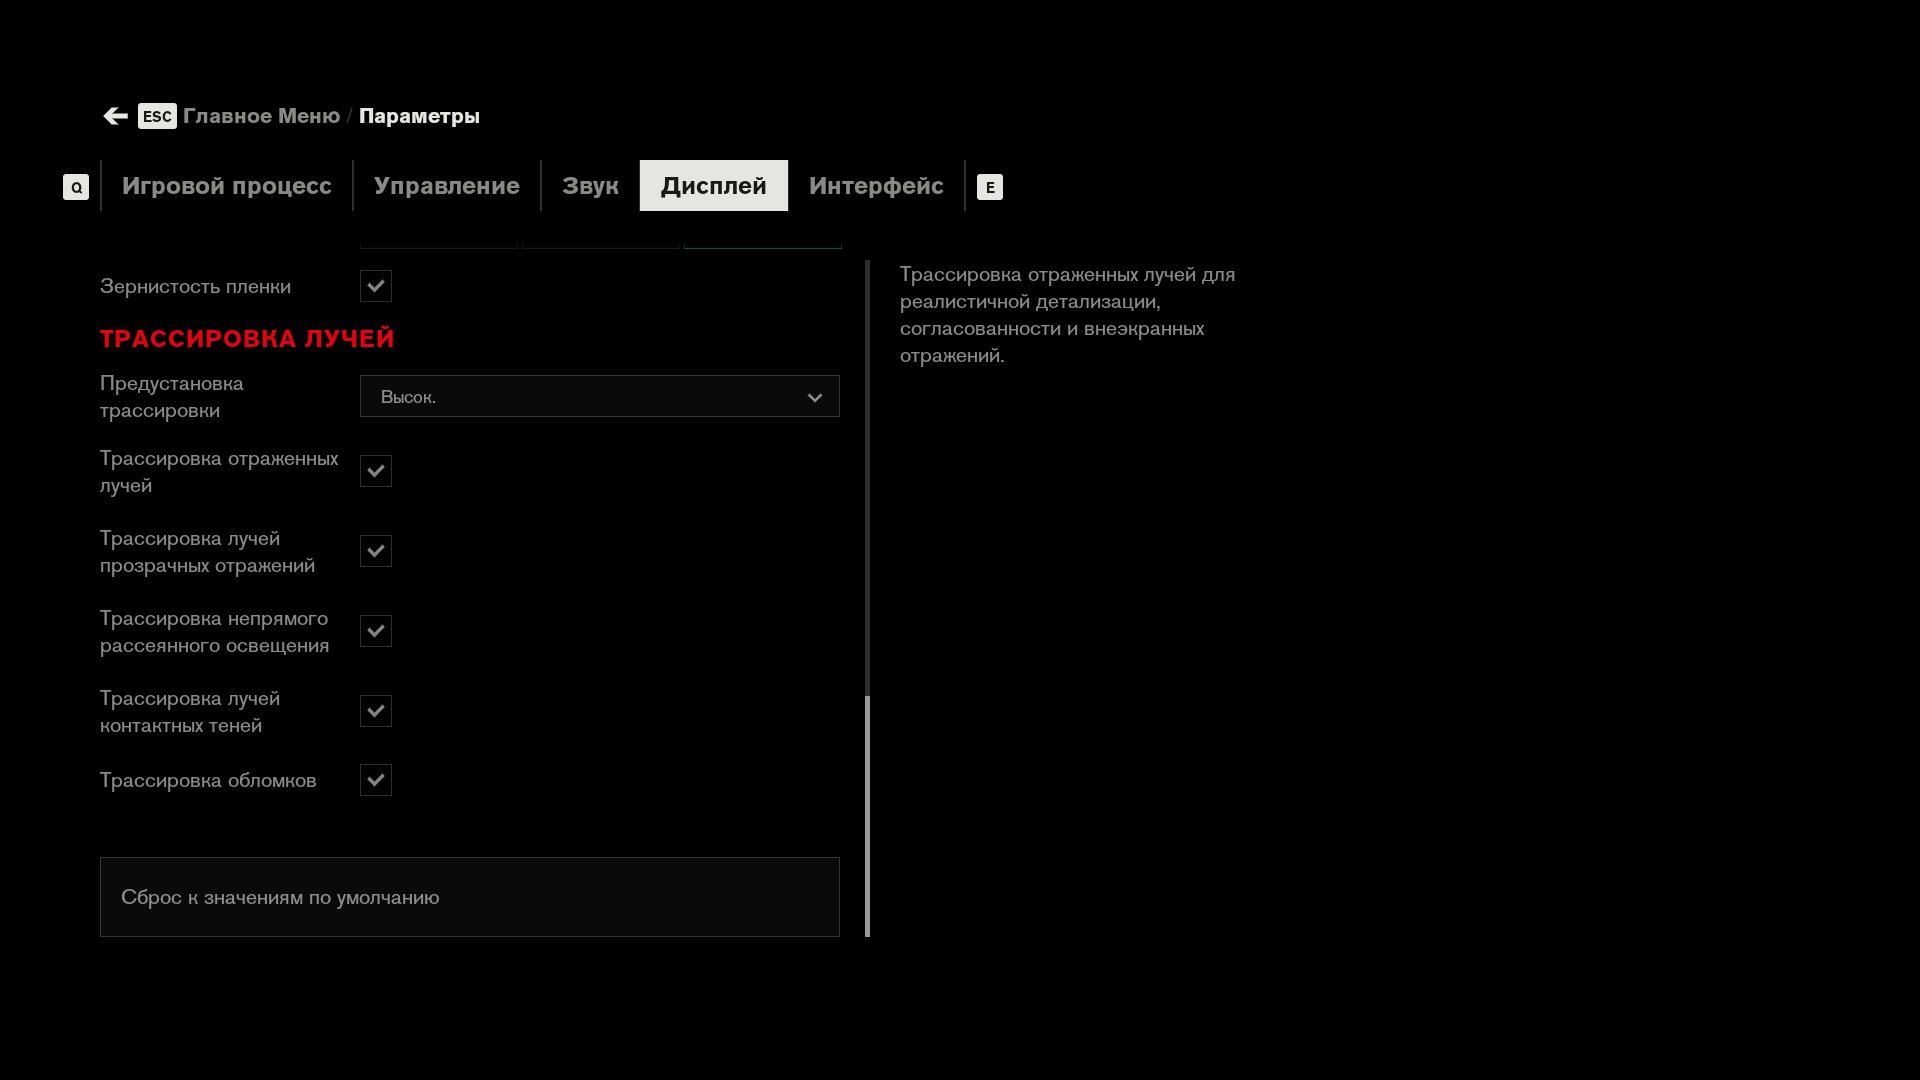The image size is (1920, 1080).
Task: Go to the Интерфейс tab
Action: (875, 186)
